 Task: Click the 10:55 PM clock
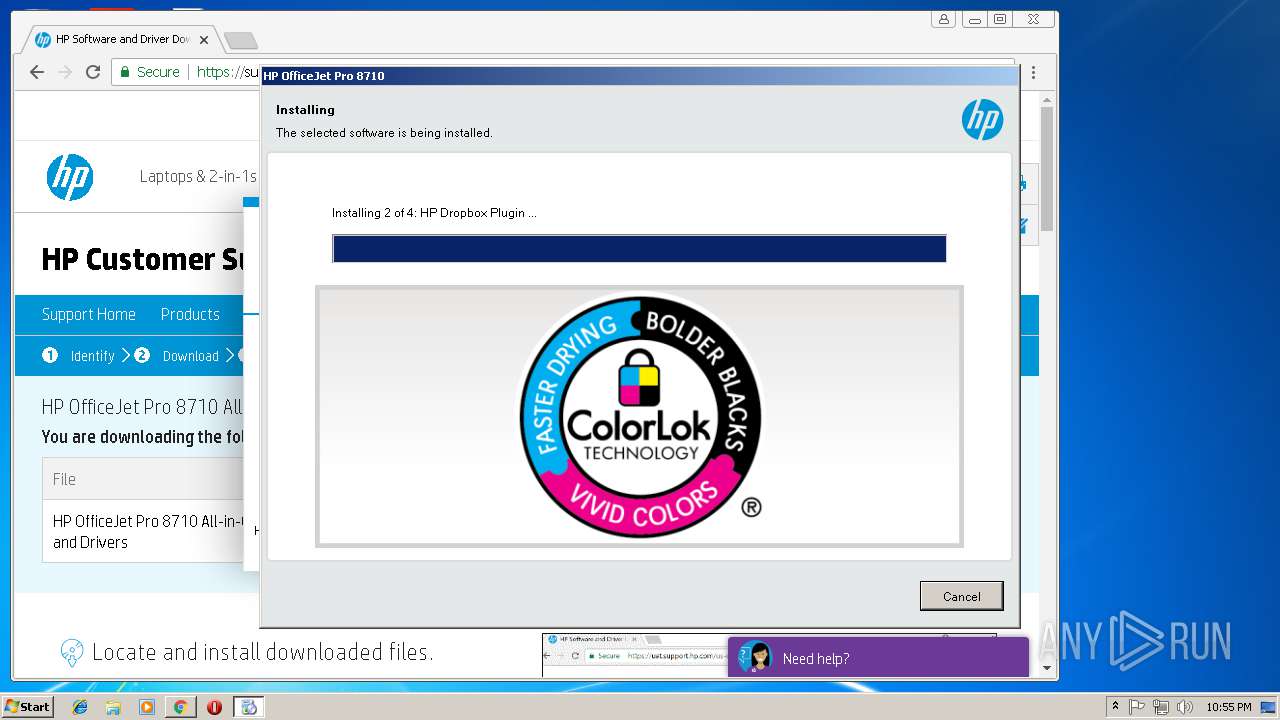click(1228, 707)
